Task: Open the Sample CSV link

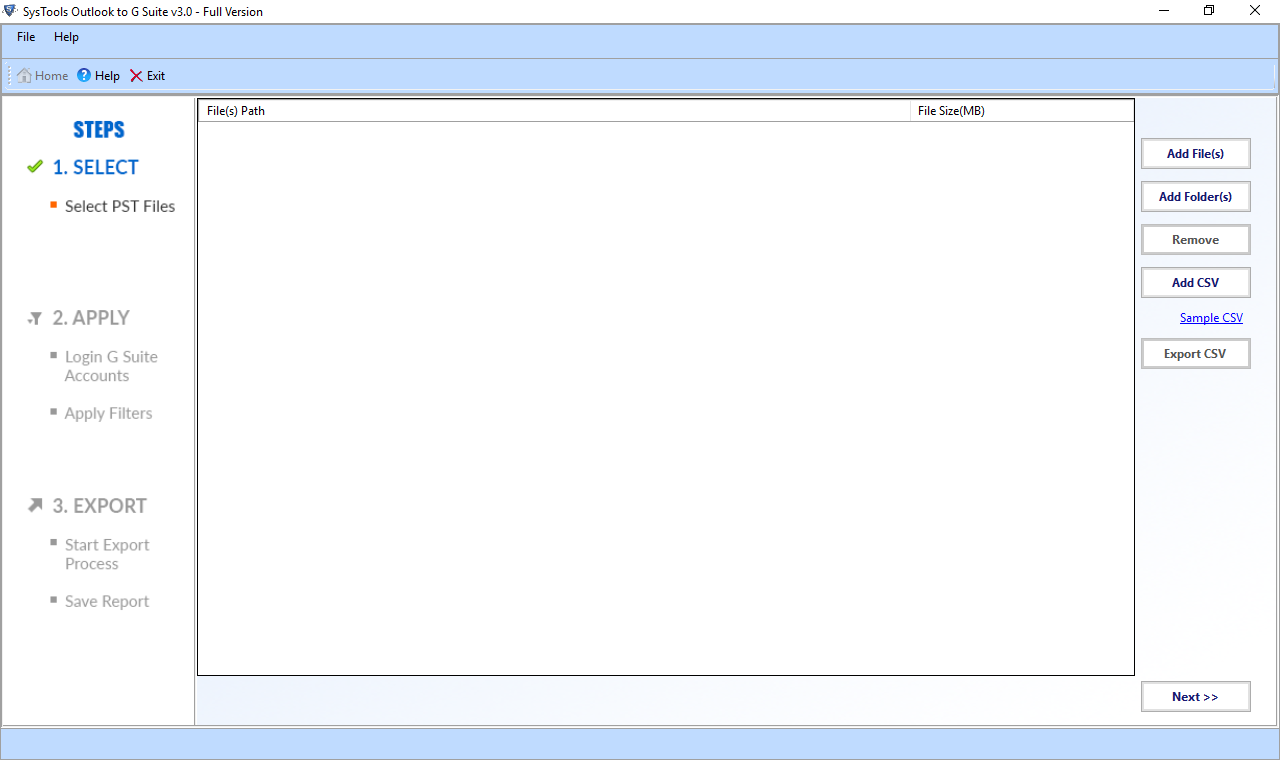Action: 1211,318
